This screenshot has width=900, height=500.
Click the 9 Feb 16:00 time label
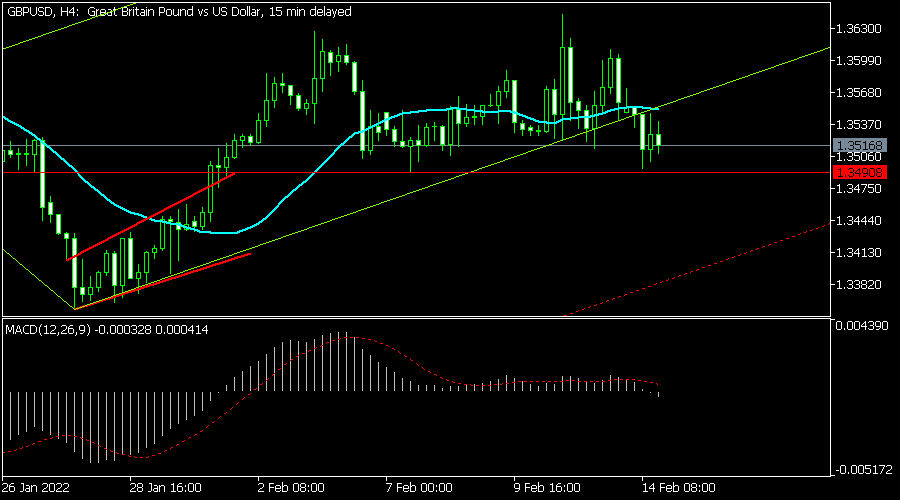click(x=548, y=488)
